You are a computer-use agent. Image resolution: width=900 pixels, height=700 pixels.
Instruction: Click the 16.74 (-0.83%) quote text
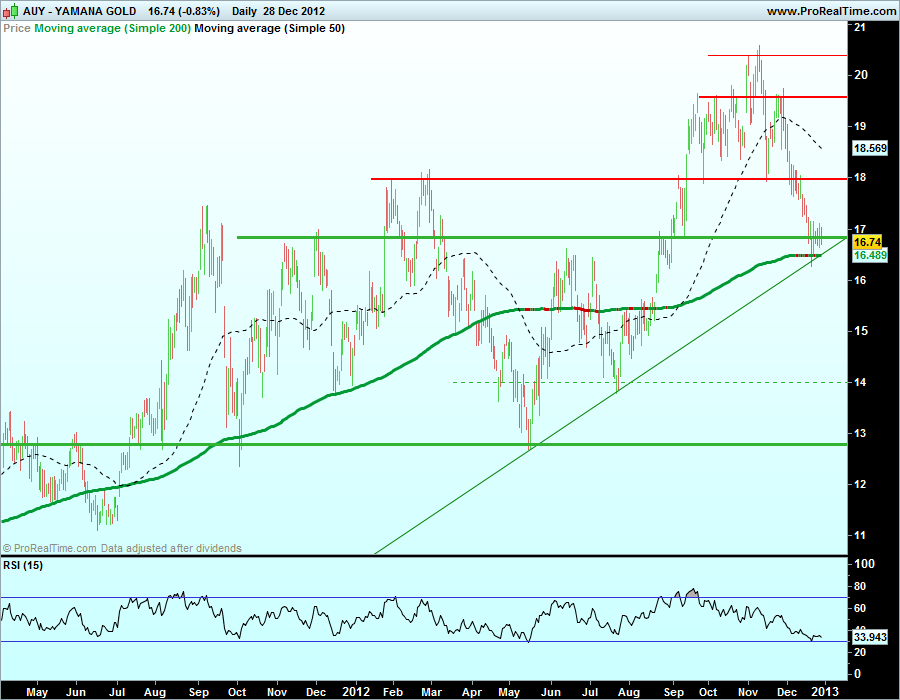[x=184, y=11]
